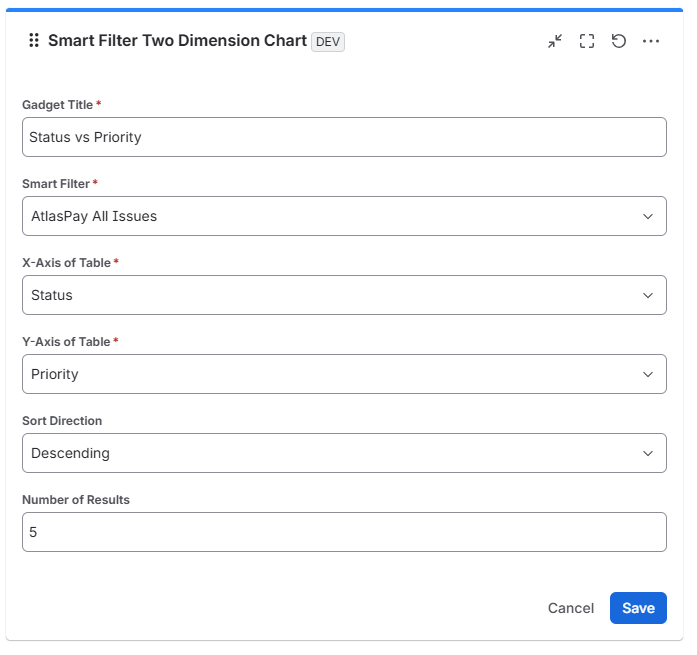Click the Sort Direction label
The width and height of the screenshot is (697, 655).
coord(62,421)
